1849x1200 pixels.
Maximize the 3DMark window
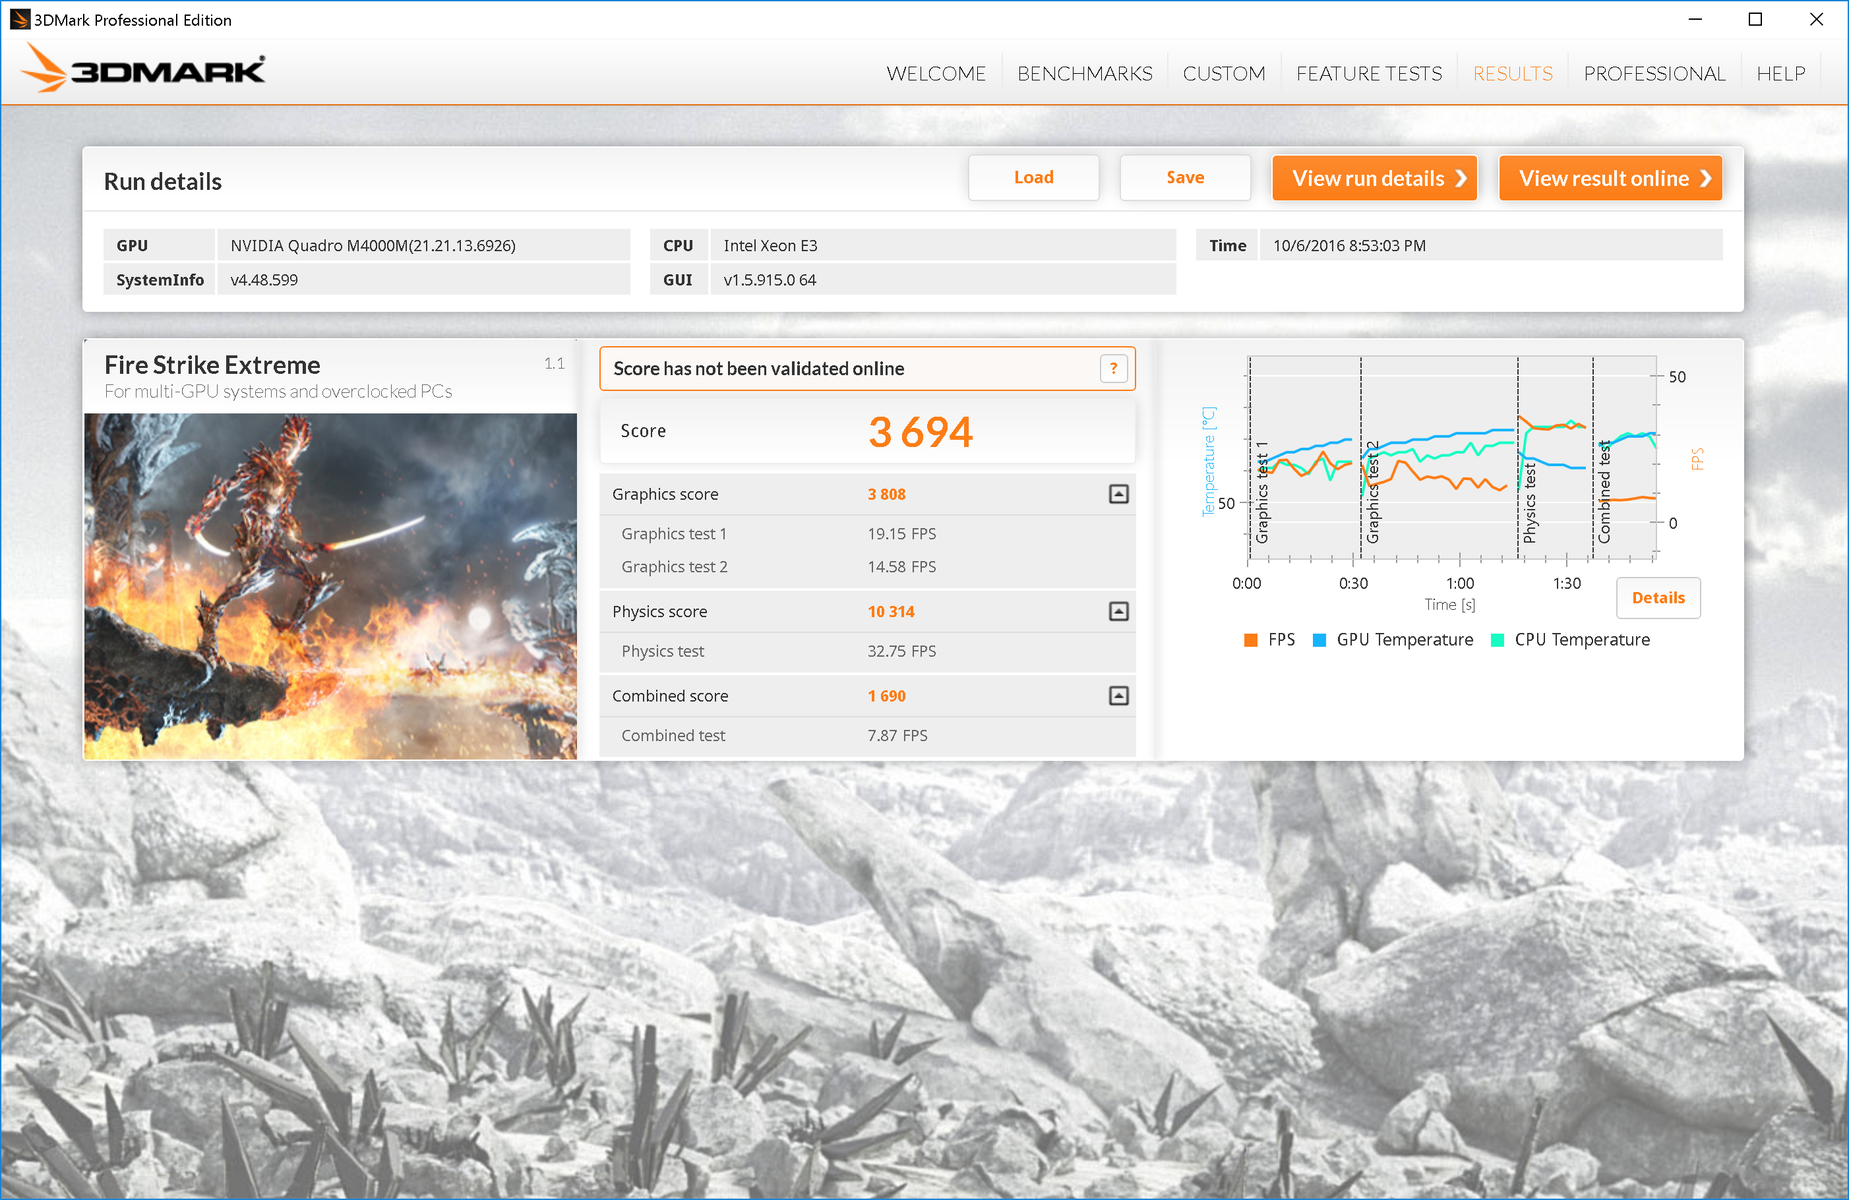coord(1755,19)
